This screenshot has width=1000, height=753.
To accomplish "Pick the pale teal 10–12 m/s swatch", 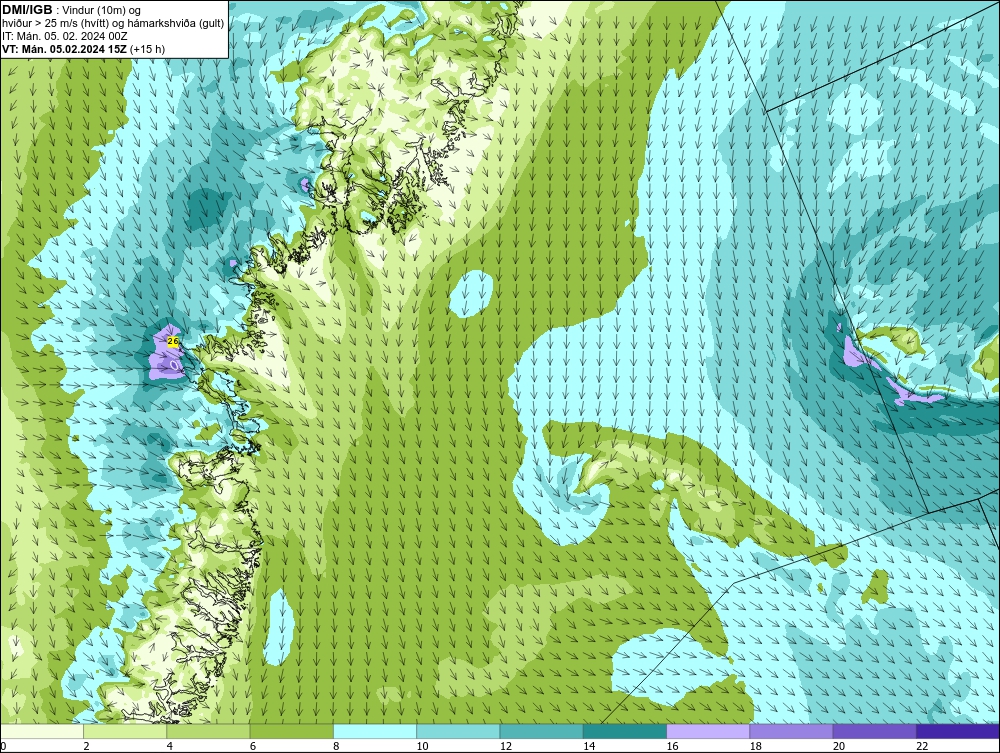I will [x=458, y=731].
